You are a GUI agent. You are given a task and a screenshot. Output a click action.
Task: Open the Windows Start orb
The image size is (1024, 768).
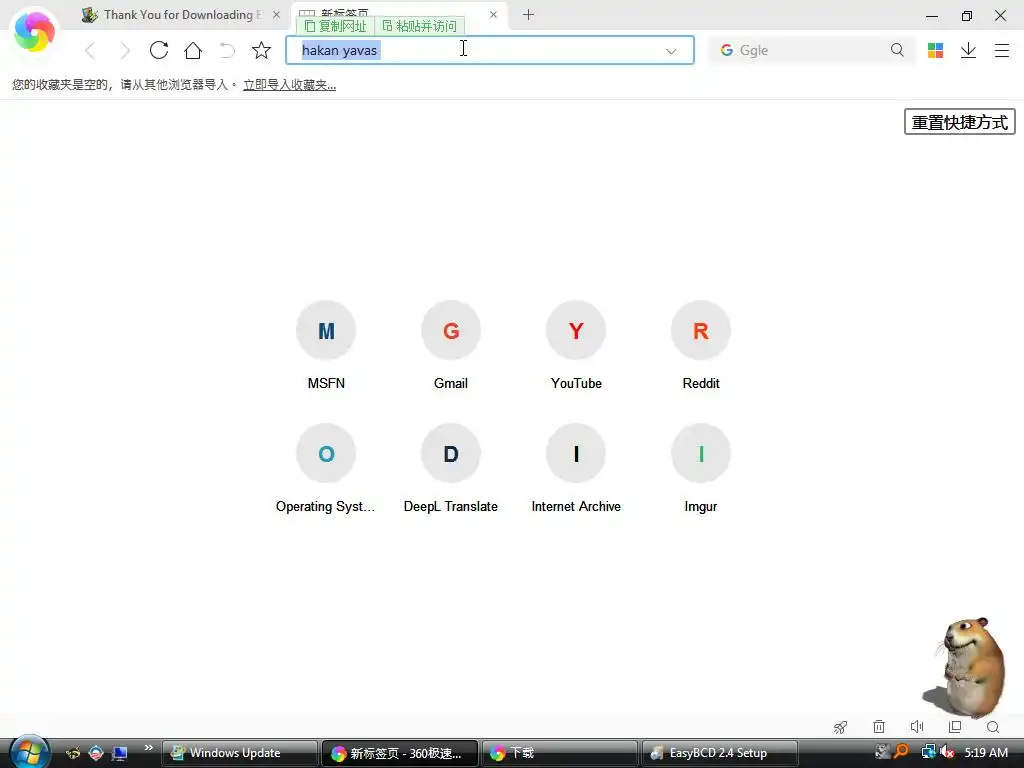[x=29, y=752]
